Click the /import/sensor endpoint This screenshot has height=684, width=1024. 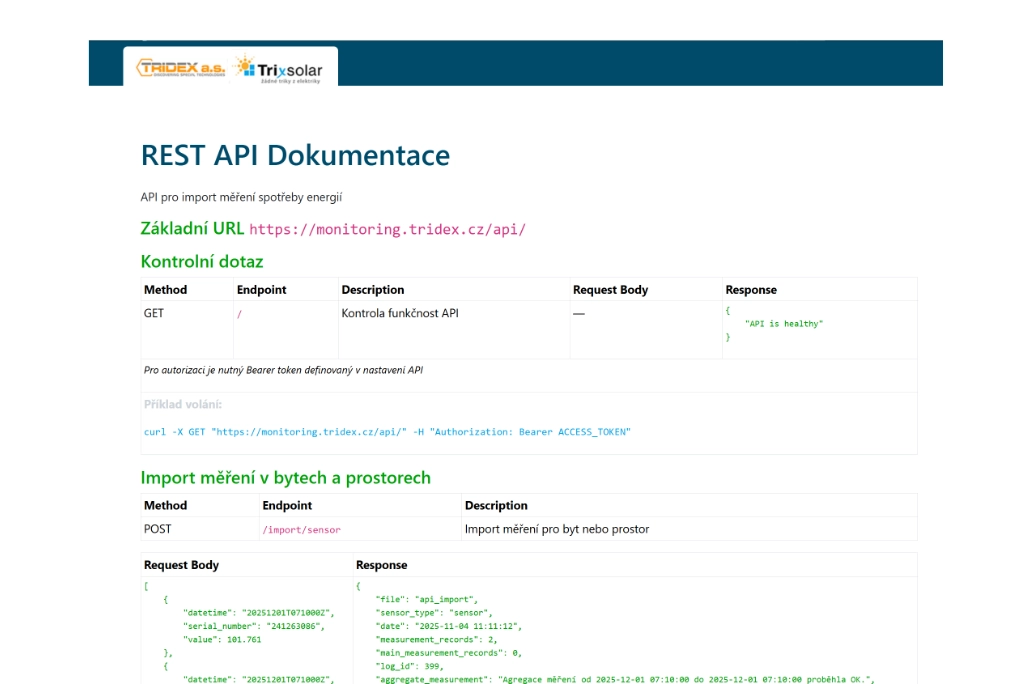[x=301, y=530]
